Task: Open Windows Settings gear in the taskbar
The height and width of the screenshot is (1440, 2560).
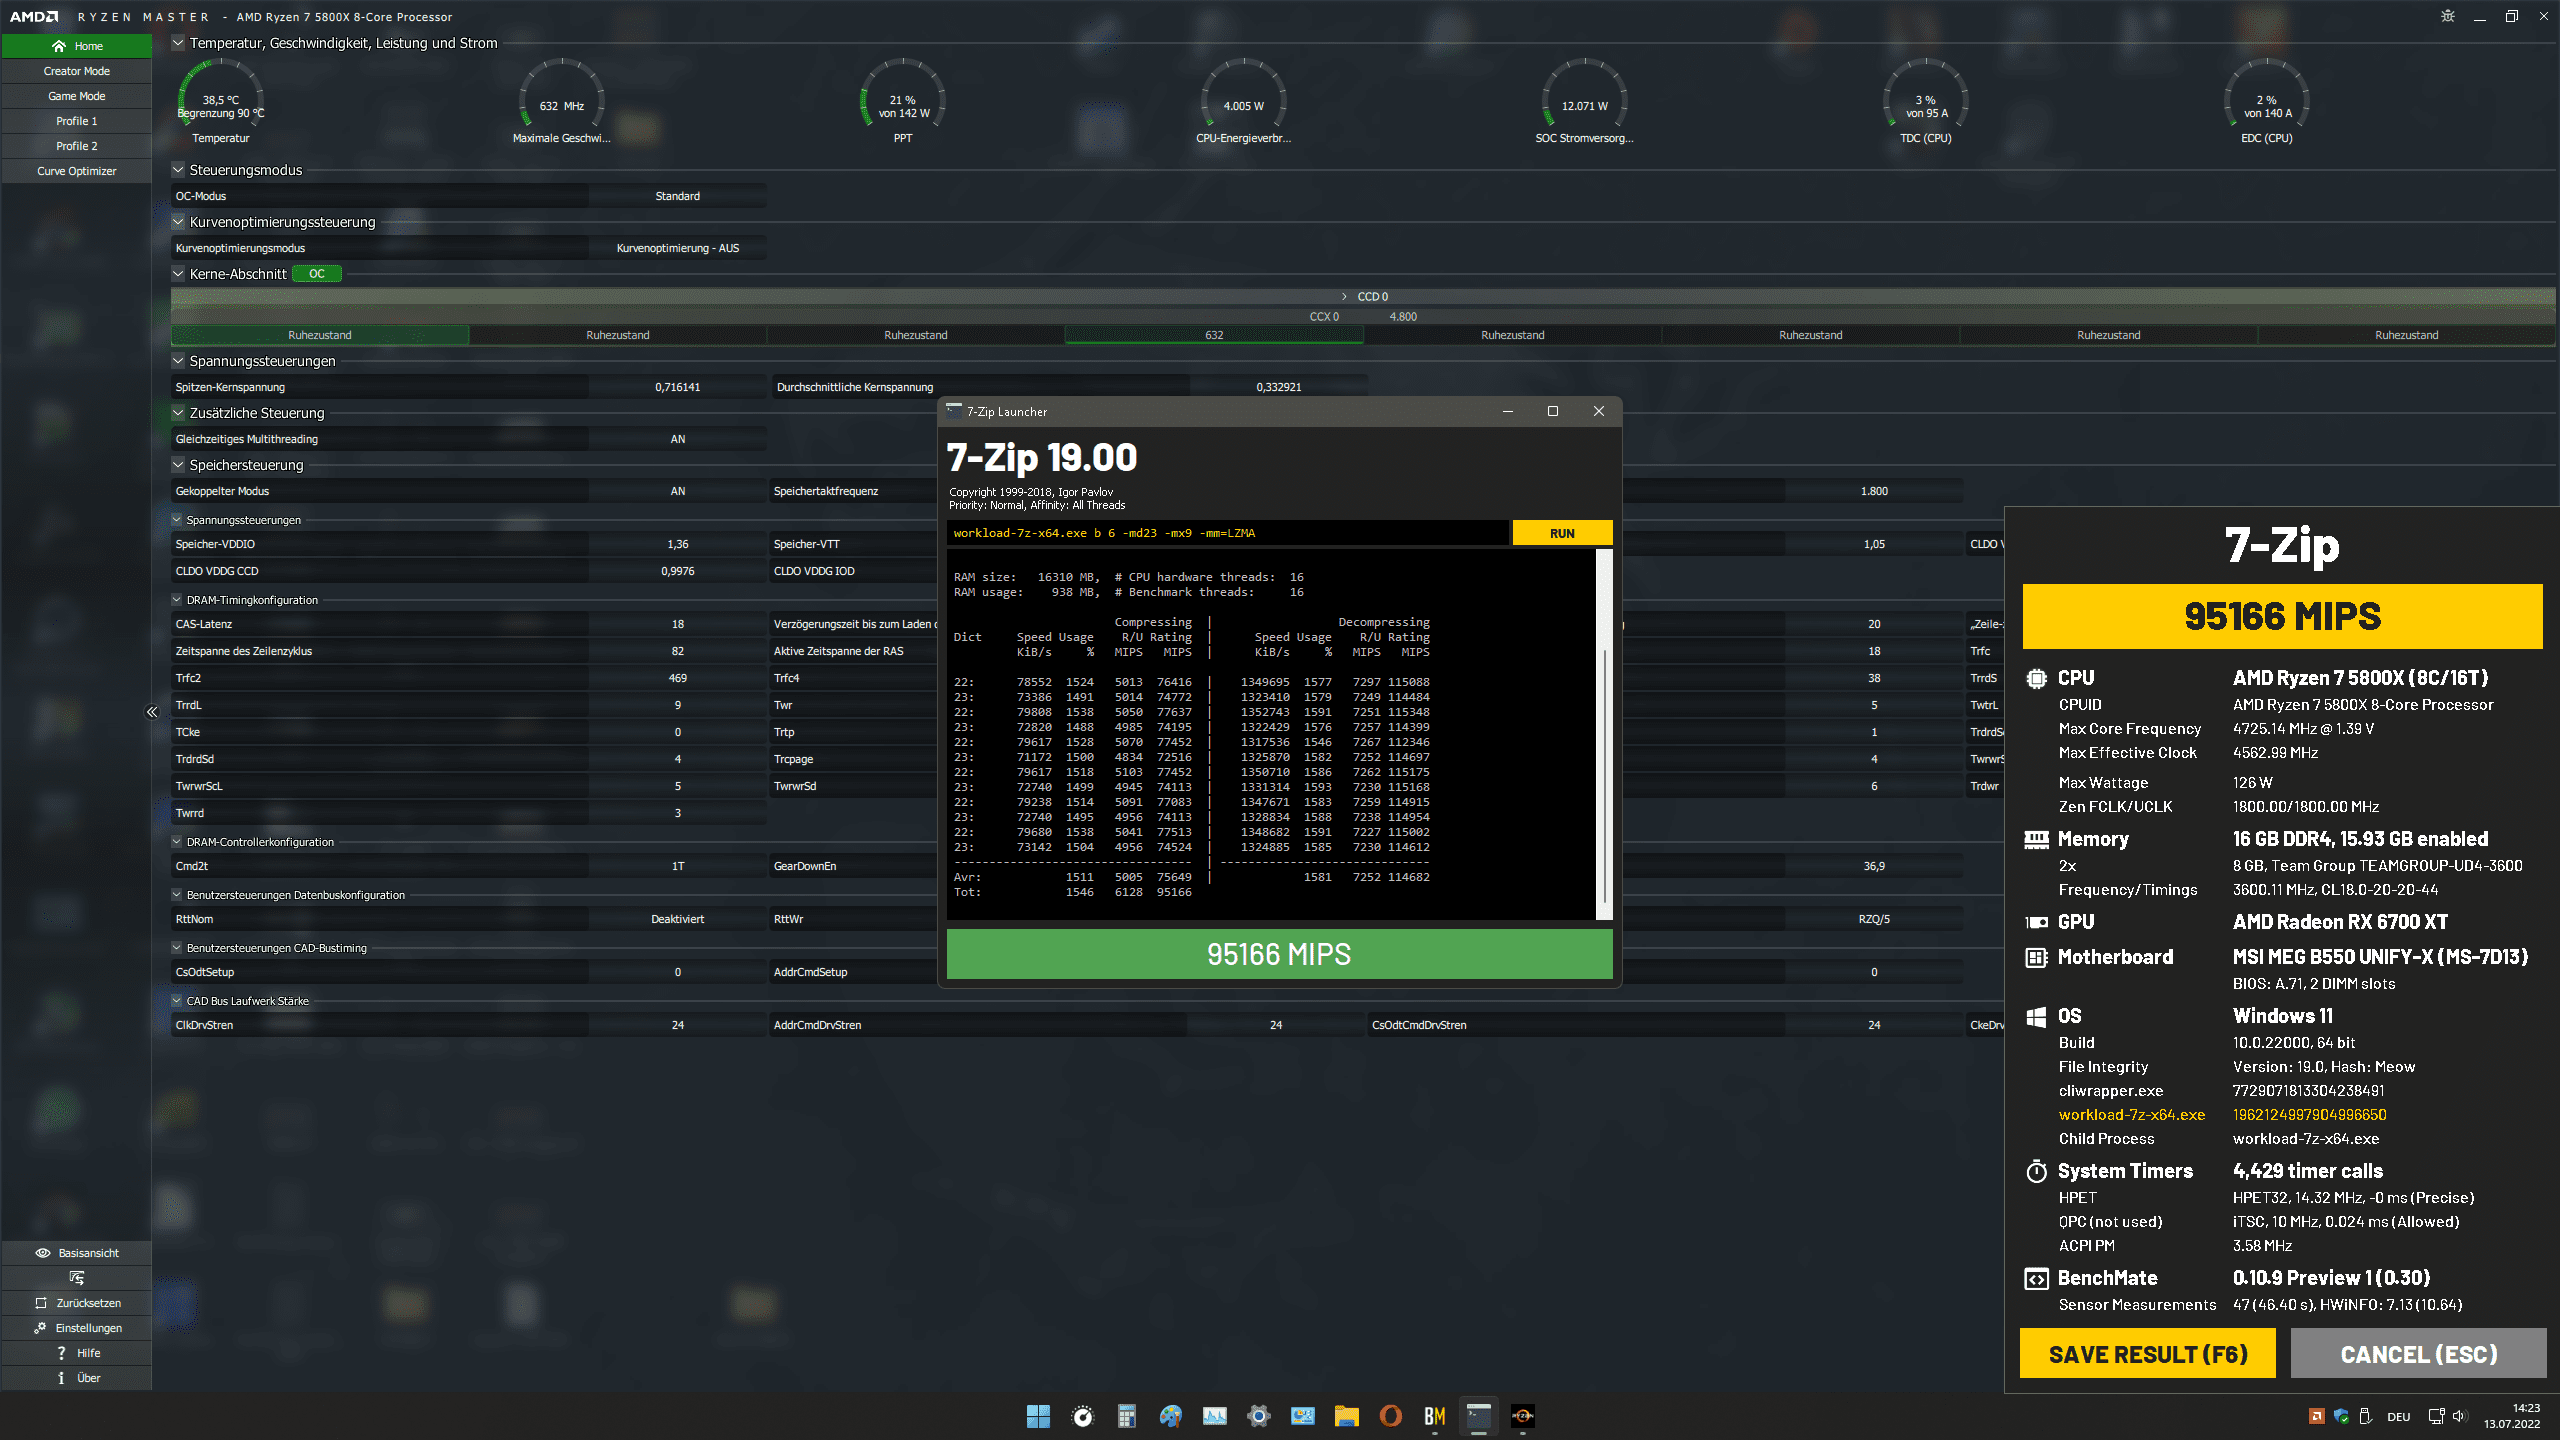Action: point(1259,1416)
